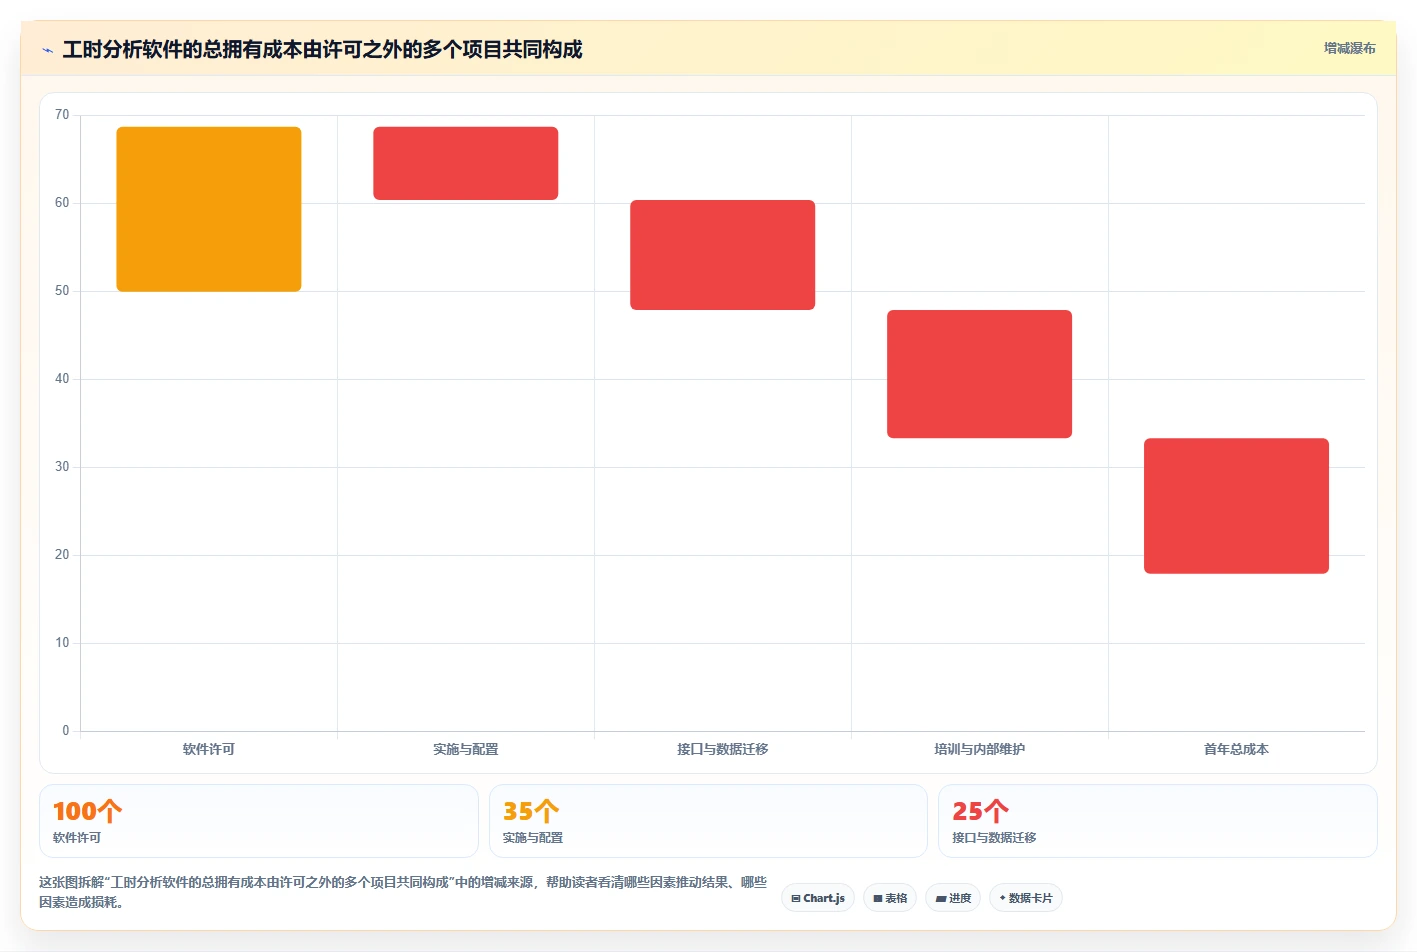Click the 软件许可 caption under 100个

pyautogui.click(x=77, y=838)
